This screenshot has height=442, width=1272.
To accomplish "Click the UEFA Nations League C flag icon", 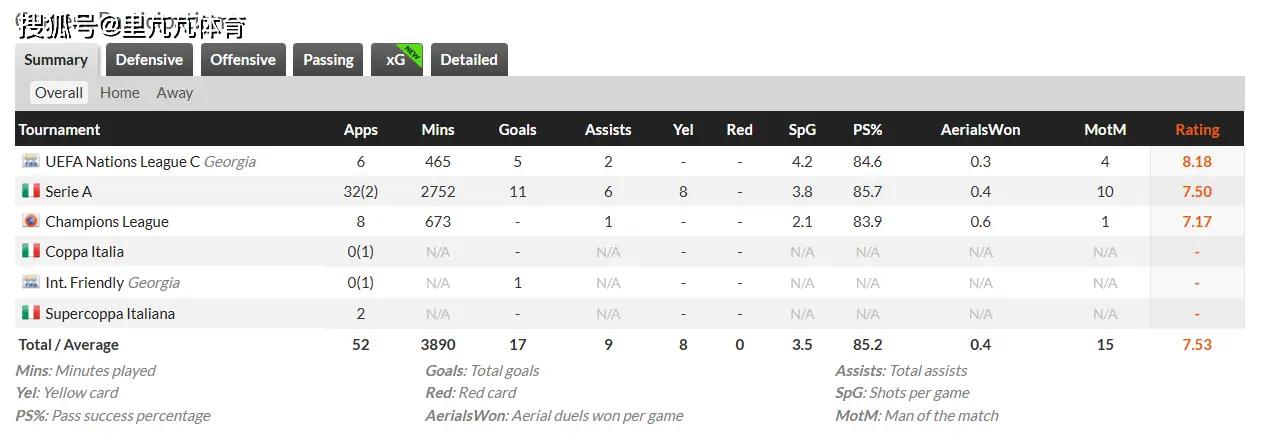I will (x=31, y=161).
